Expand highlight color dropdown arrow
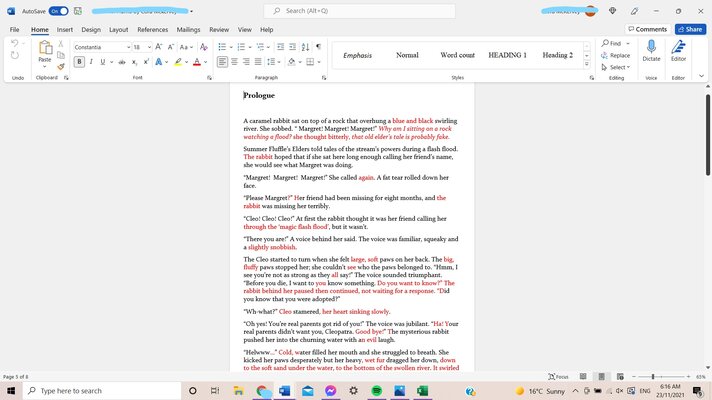This screenshot has height=400, width=712. click(186, 62)
